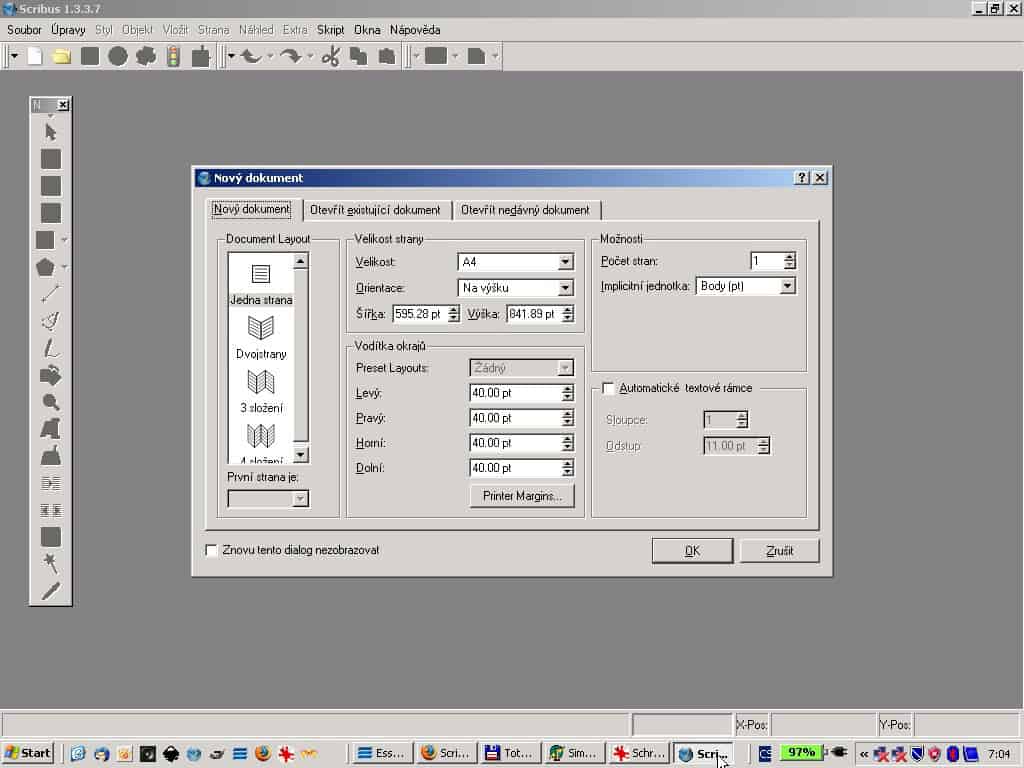The height and width of the screenshot is (768, 1024).
Task: Open the Implicitní jednotka units dropdown
Action: click(x=787, y=286)
